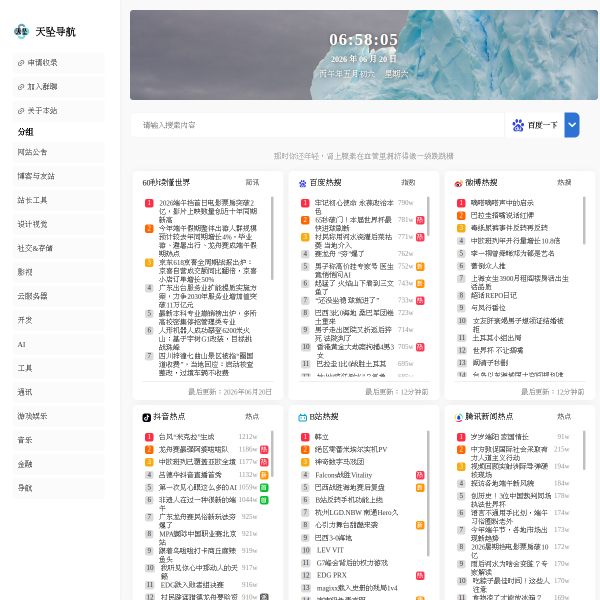Open 加入群聊 in the sidebar
This screenshot has width=600, height=600.
coord(59,87)
